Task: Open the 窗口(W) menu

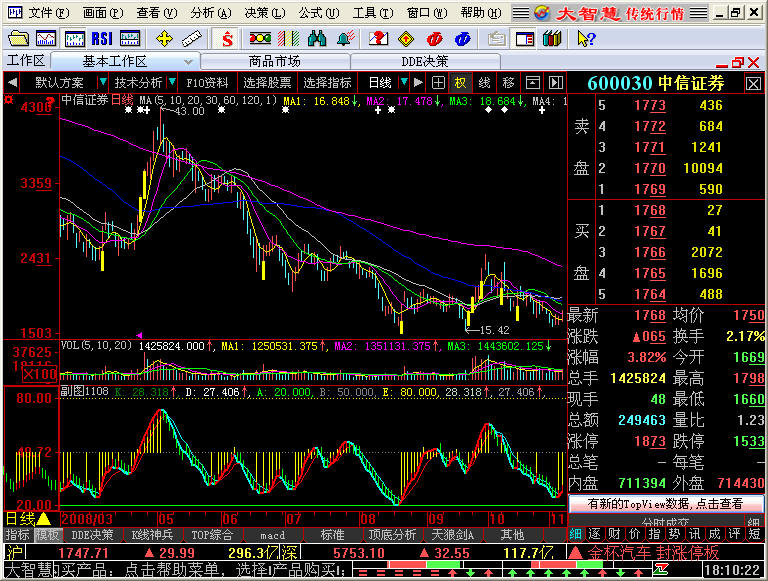Action: (x=426, y=13)
